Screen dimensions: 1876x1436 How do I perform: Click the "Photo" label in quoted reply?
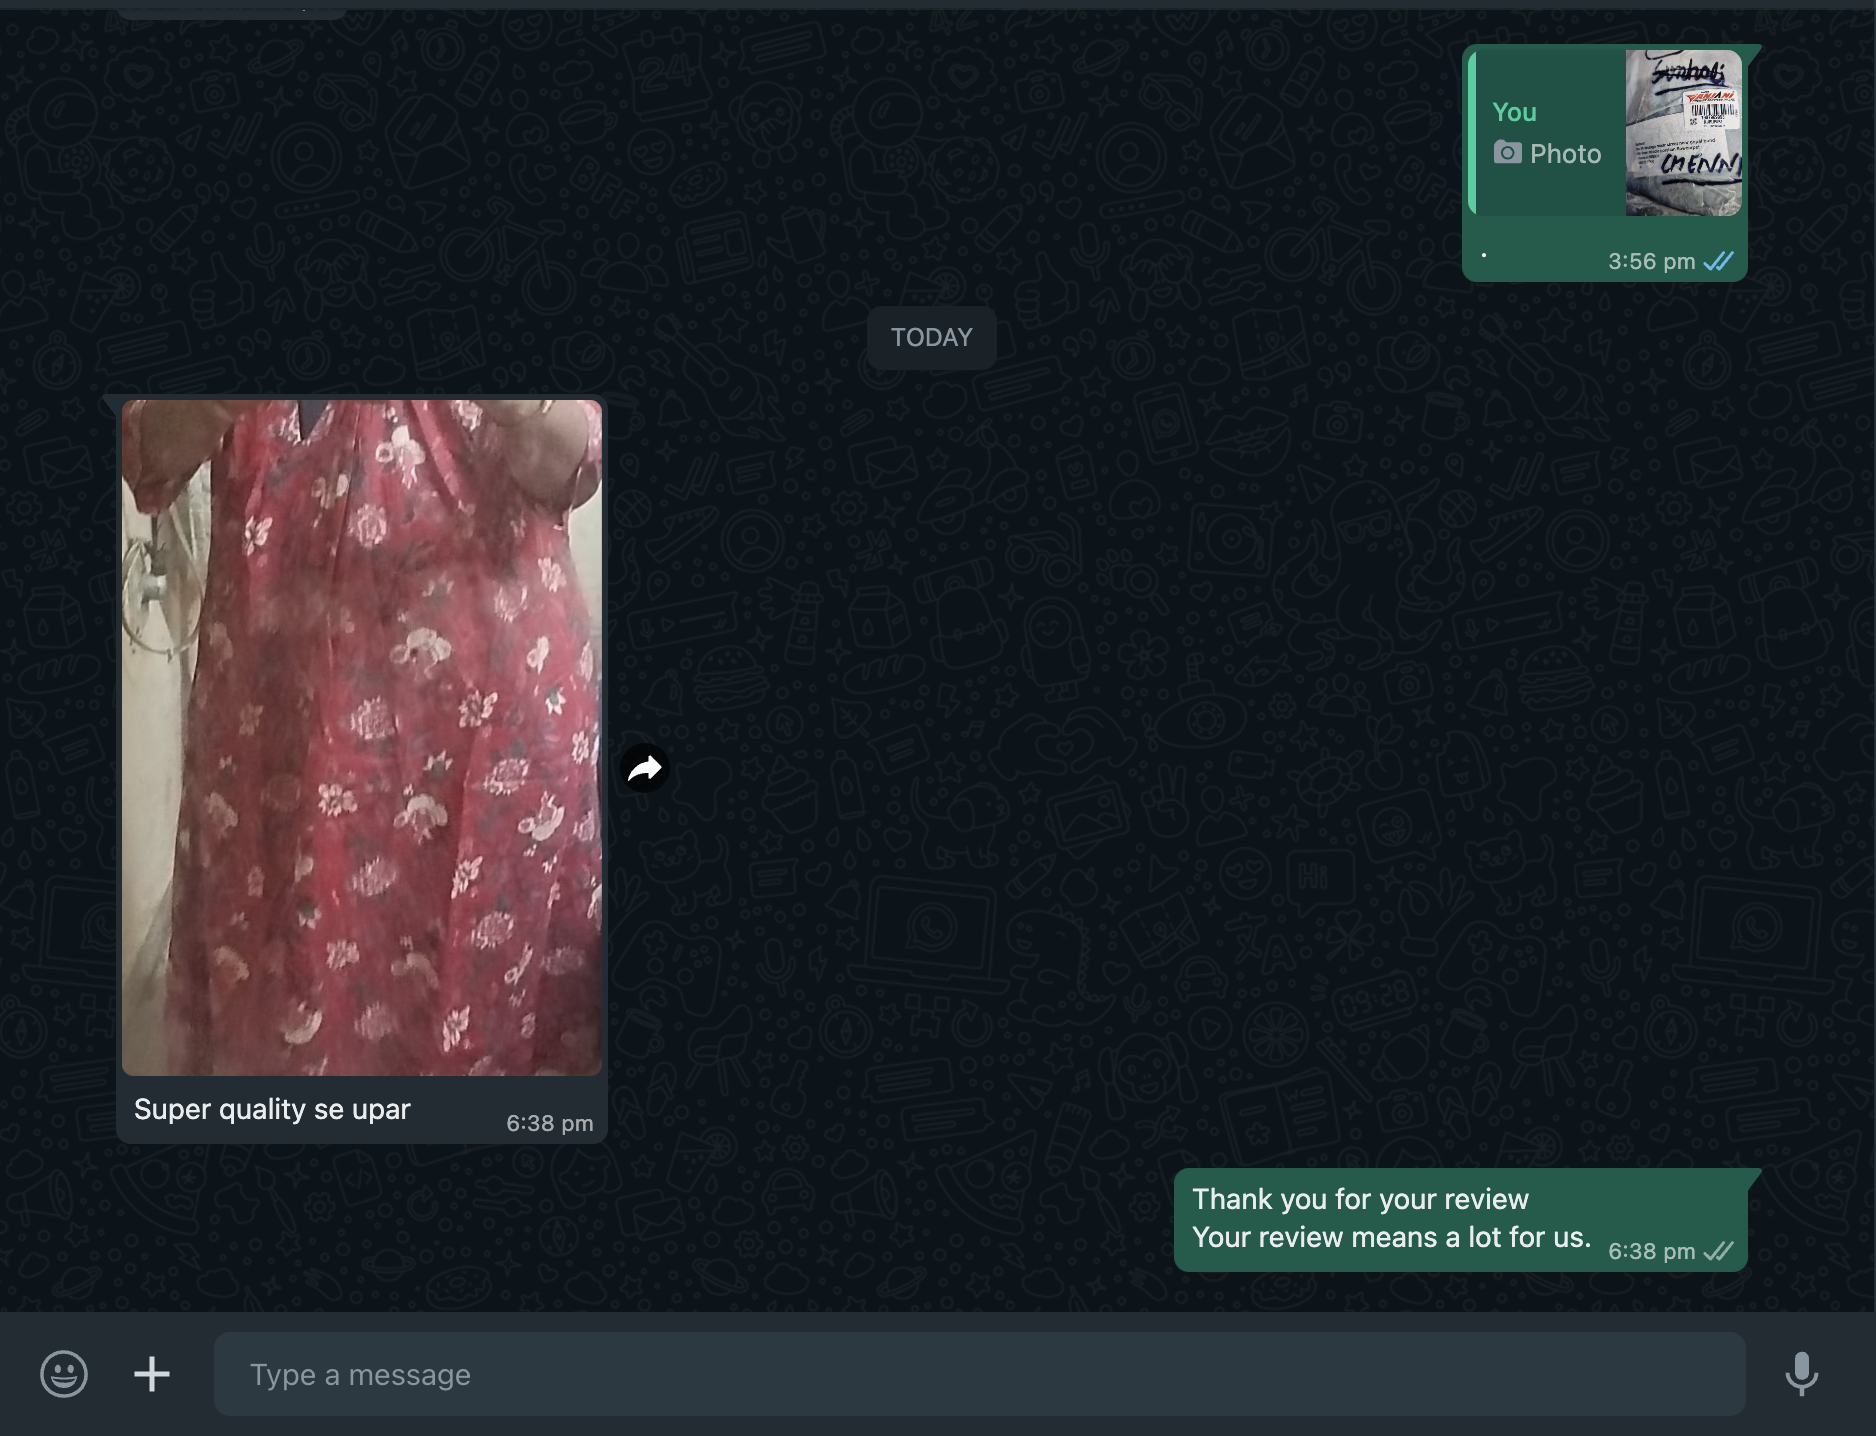1565,154
